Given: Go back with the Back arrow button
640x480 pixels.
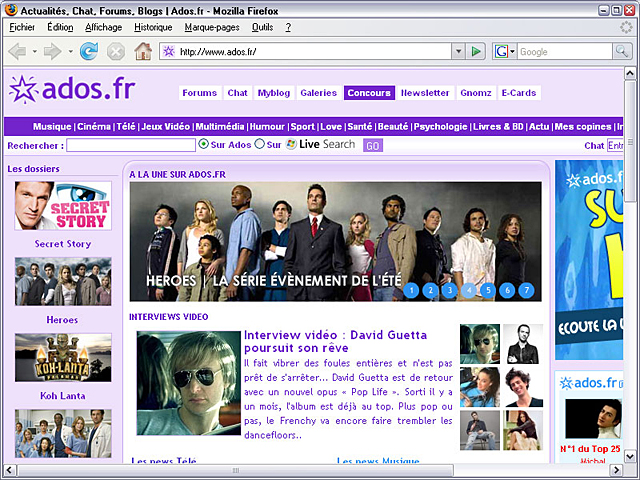Looking at the screenshot, I should (17, 52).
